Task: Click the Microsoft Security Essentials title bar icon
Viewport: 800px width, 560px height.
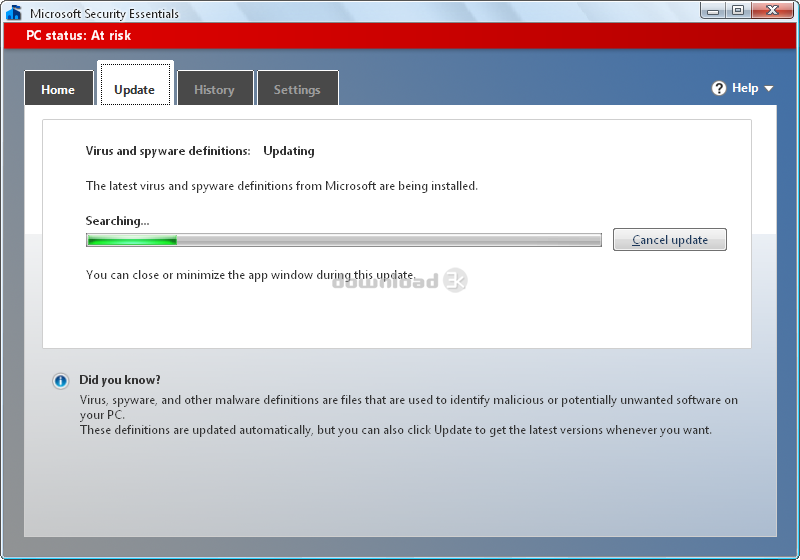Action: coord(14,13)
